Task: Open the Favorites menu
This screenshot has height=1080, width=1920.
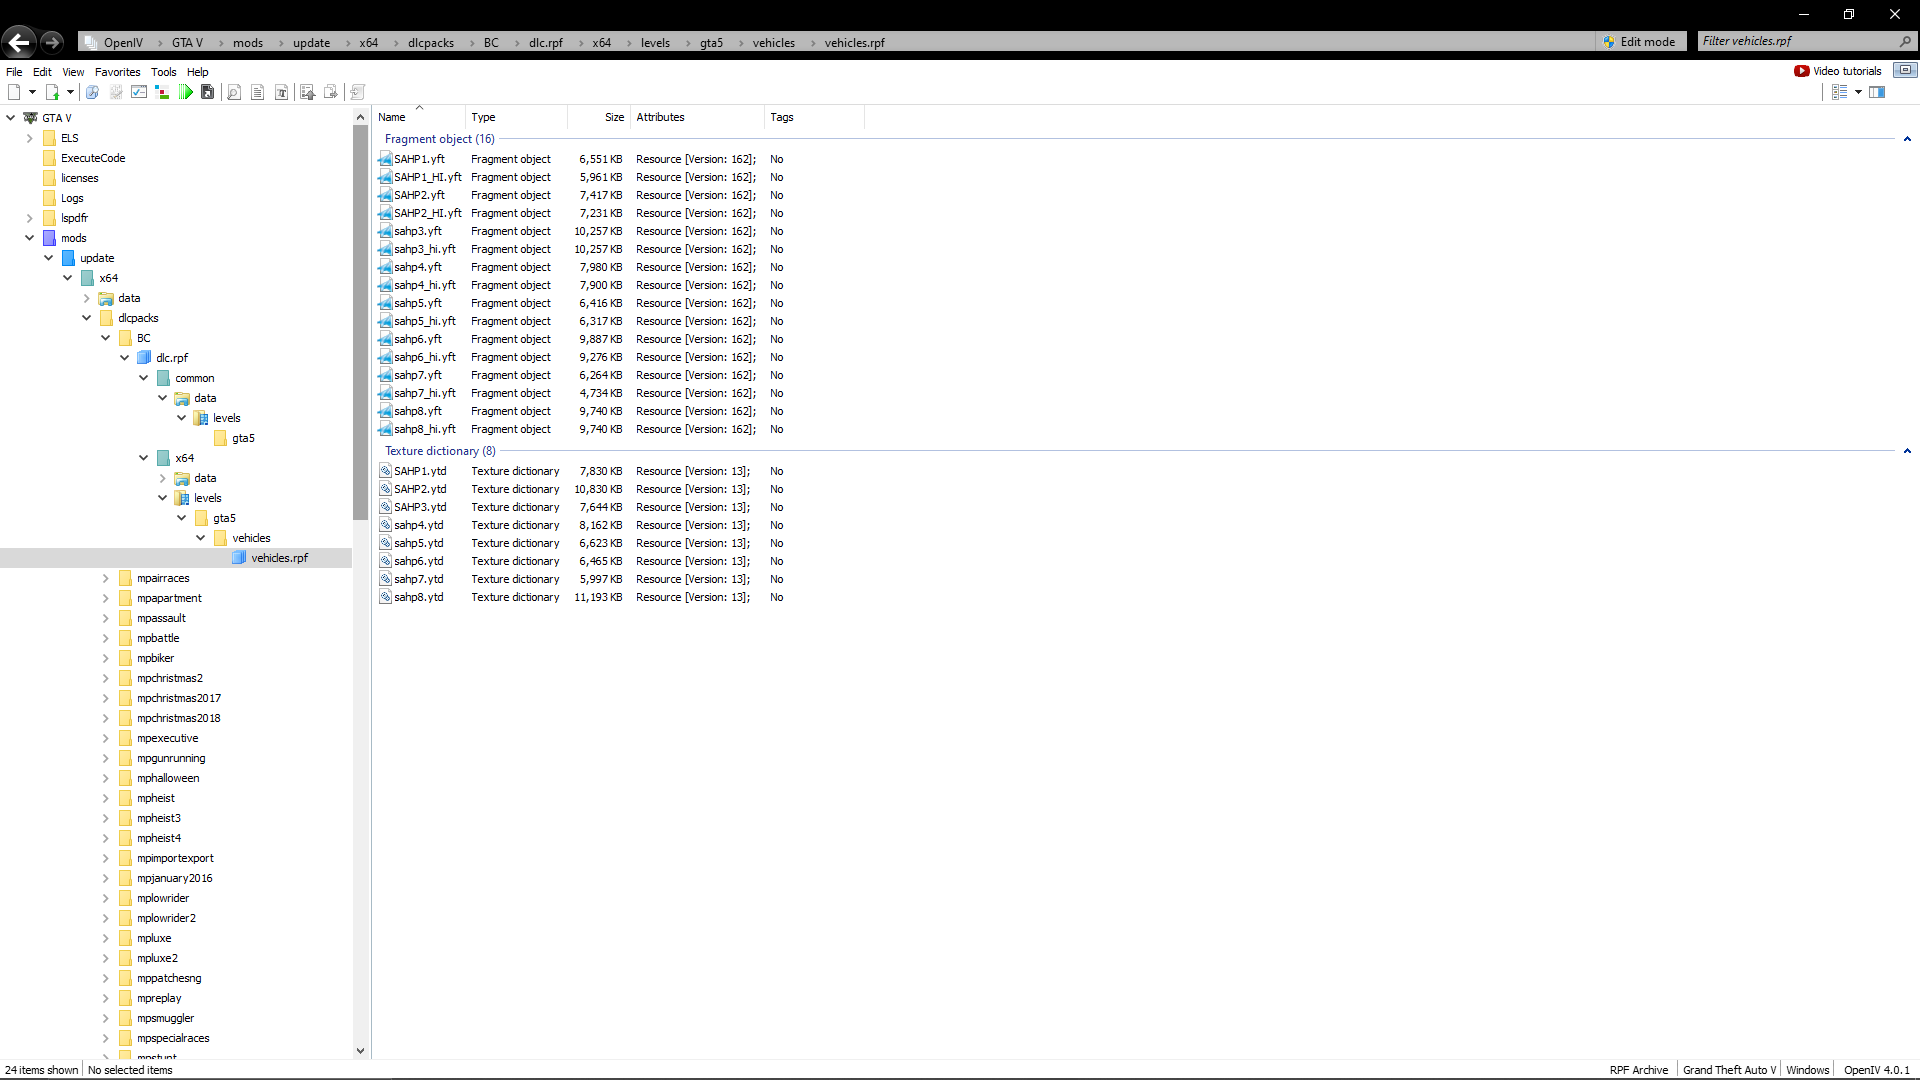Action: pos(117,72)
